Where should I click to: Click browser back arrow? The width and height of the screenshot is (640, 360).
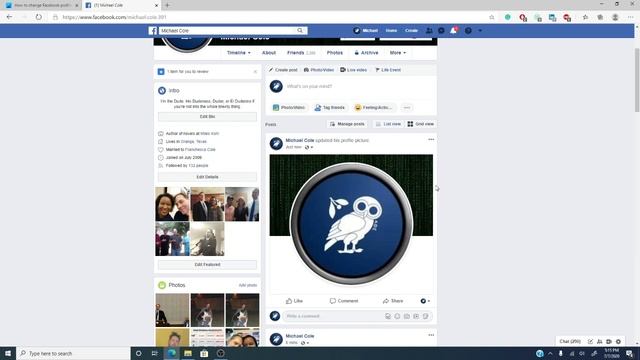click(9, 17)
